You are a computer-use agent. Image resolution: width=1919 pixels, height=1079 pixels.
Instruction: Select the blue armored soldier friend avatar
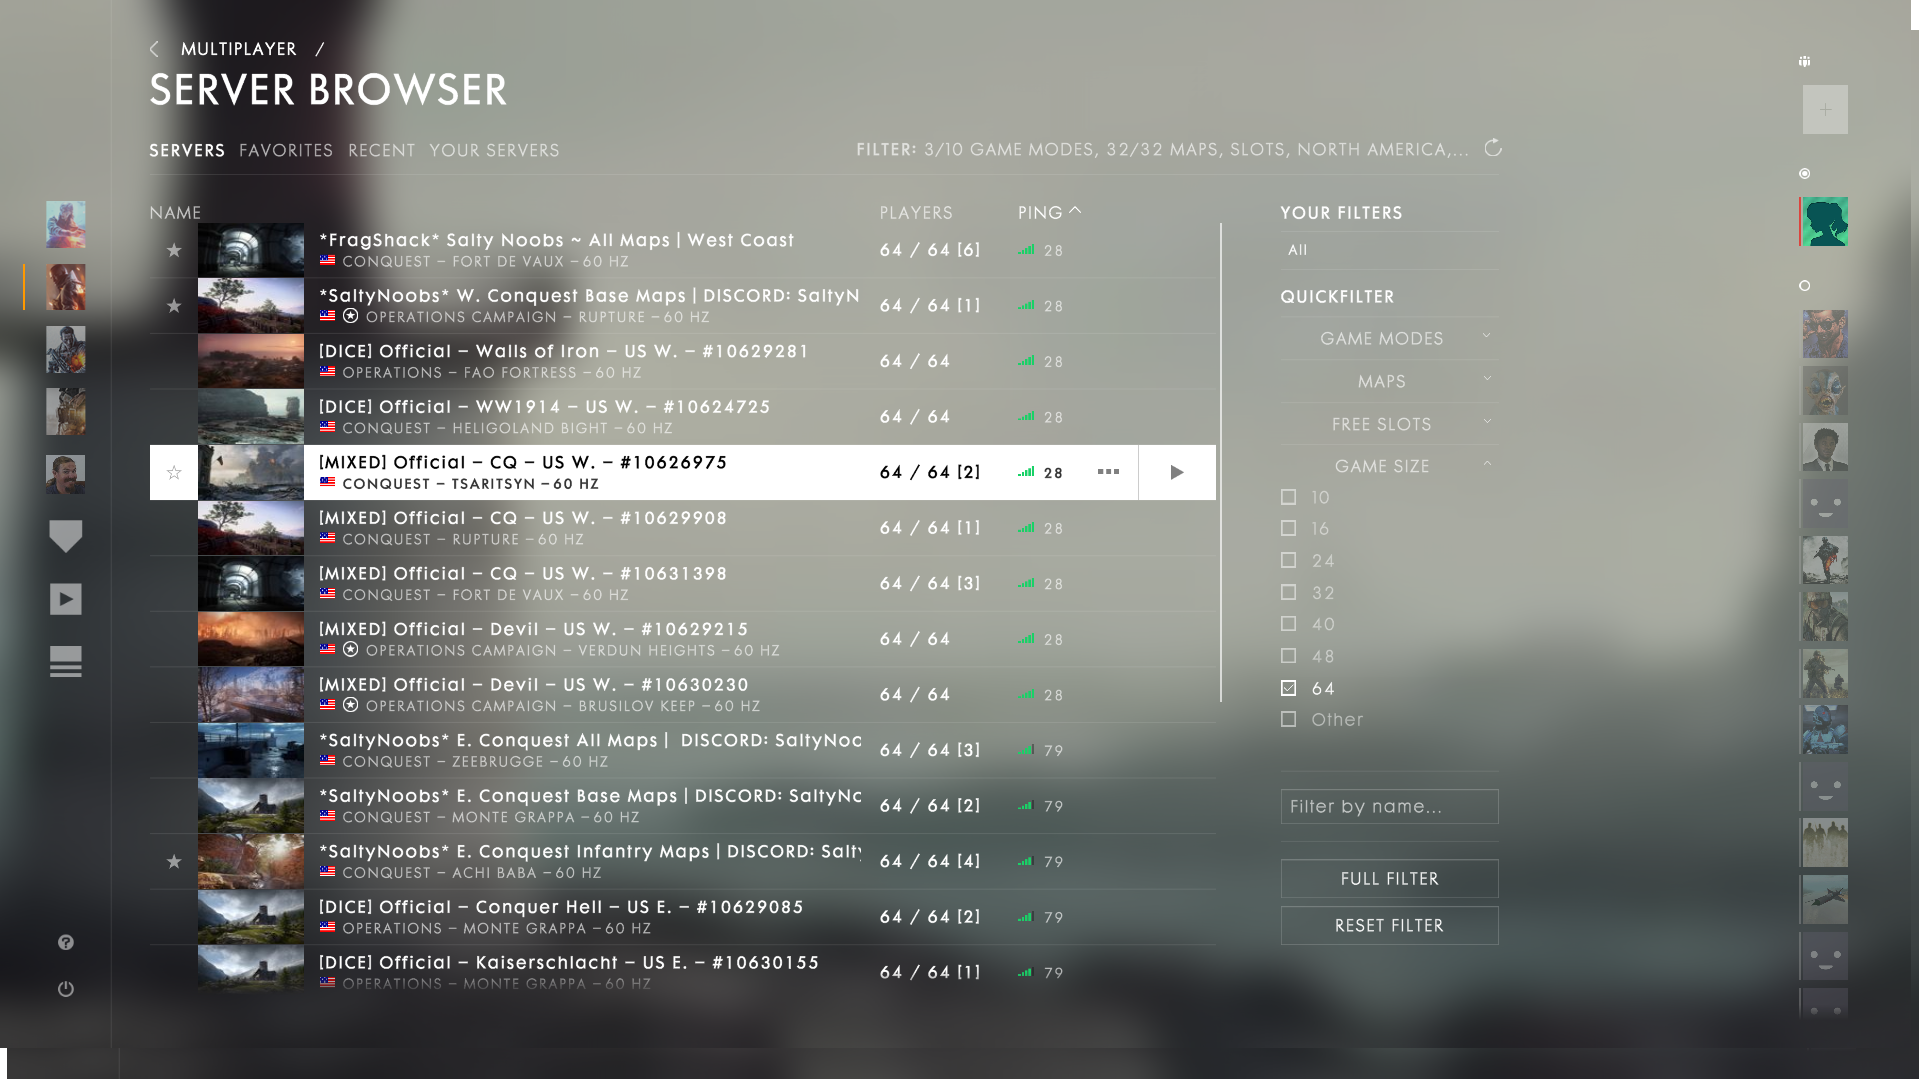1825,730
